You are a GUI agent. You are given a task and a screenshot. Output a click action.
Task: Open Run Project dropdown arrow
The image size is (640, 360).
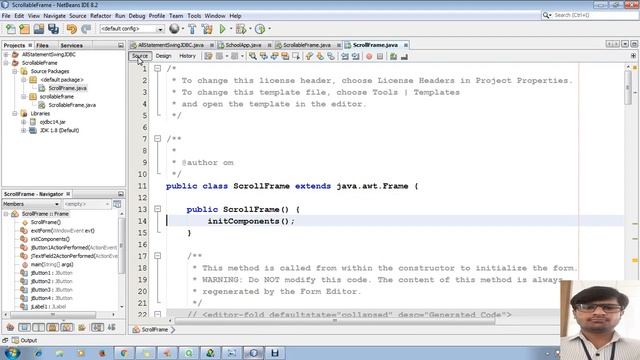[231, 29]
